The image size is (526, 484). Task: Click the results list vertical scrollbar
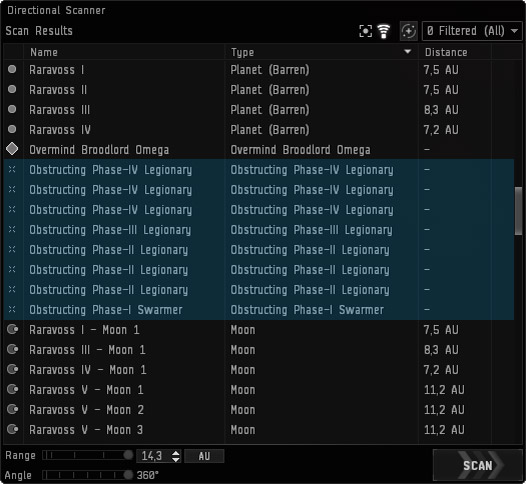point(518,211)
